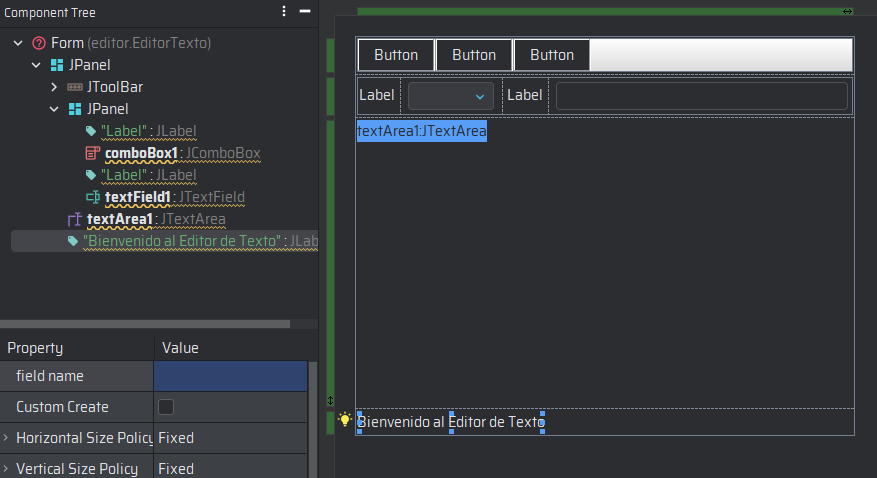Expand the JToolBar tree node
This screenshot has height=478, width=877.
54,87
